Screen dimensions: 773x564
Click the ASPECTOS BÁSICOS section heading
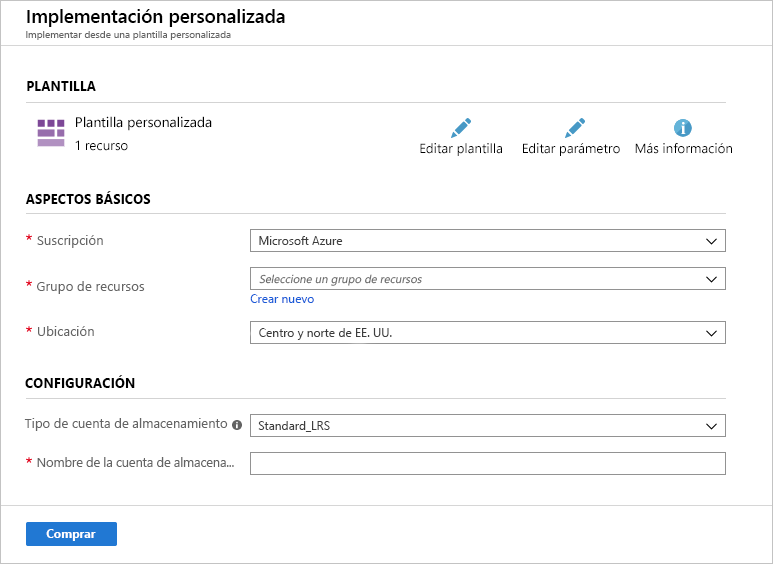(x=88, y=199)
